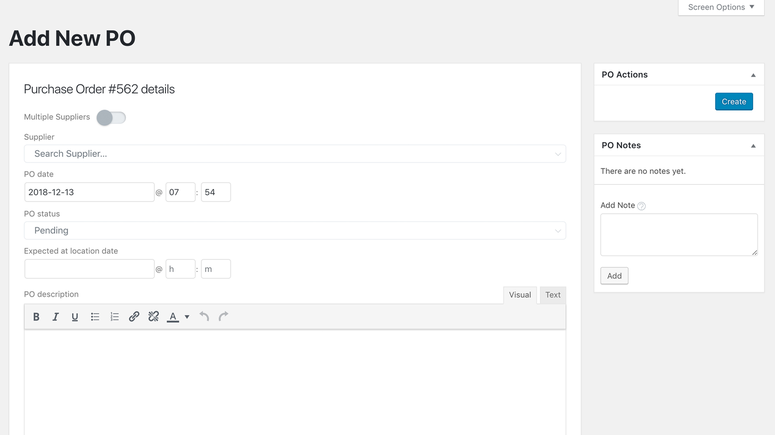Screen dimensions: 775x435
Task: Click the Add Note help icon
Action: click(x=641, y=206)
